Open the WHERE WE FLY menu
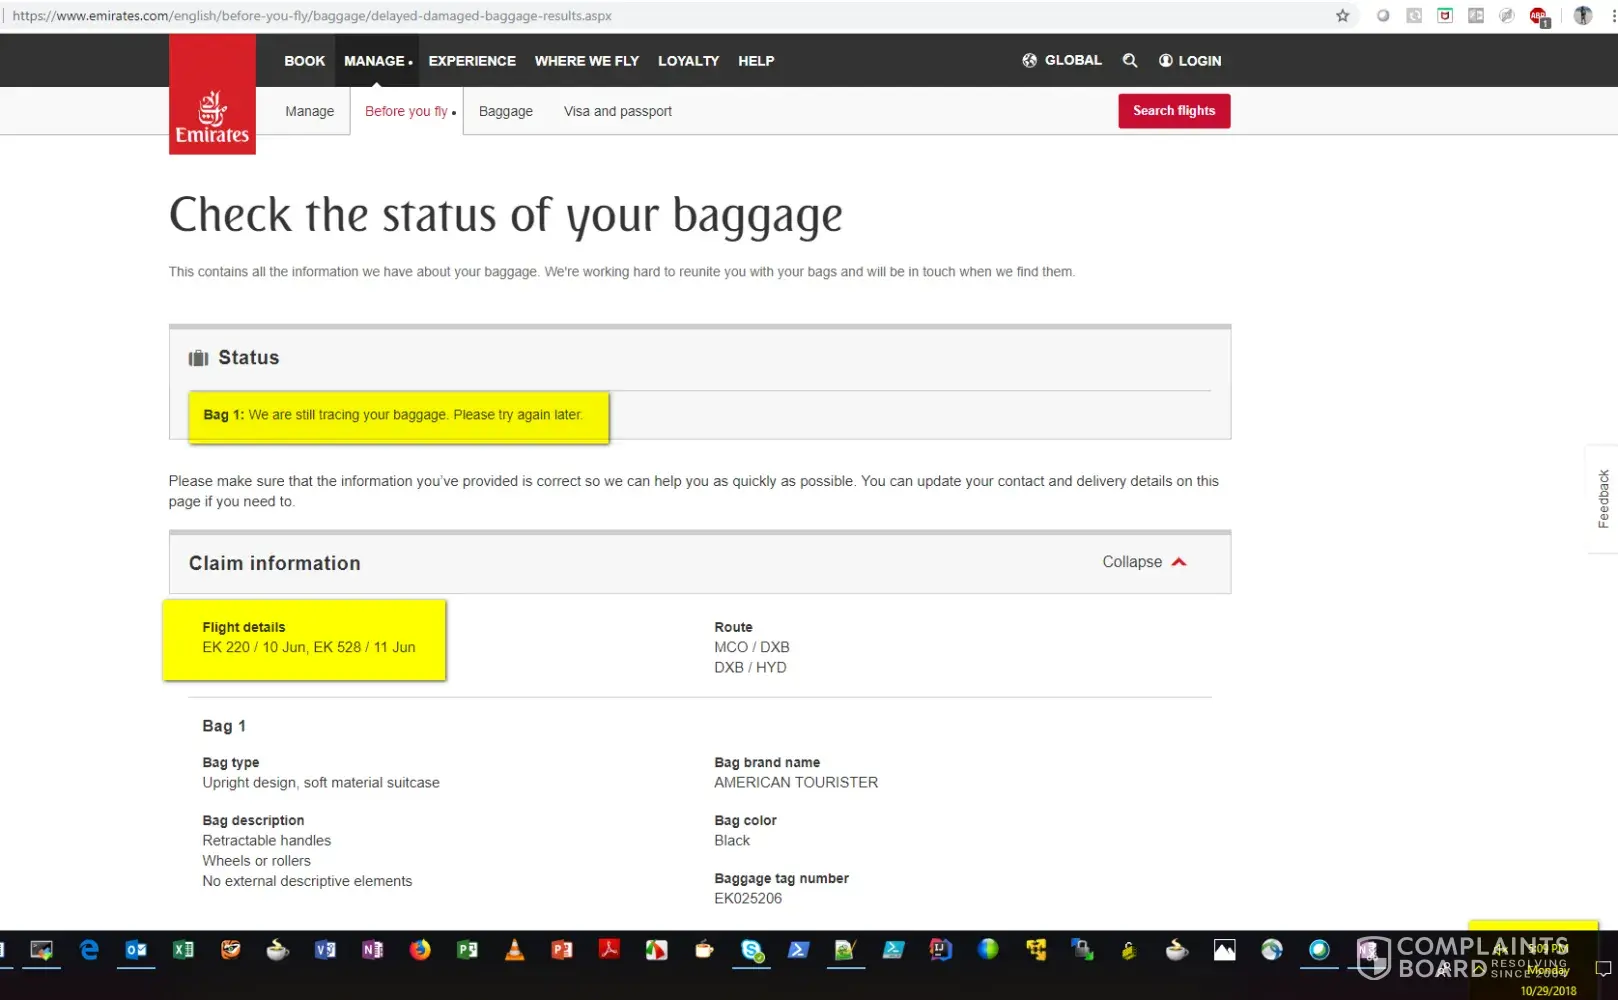The image size is (1618, 1000). [x=587, y=61]
